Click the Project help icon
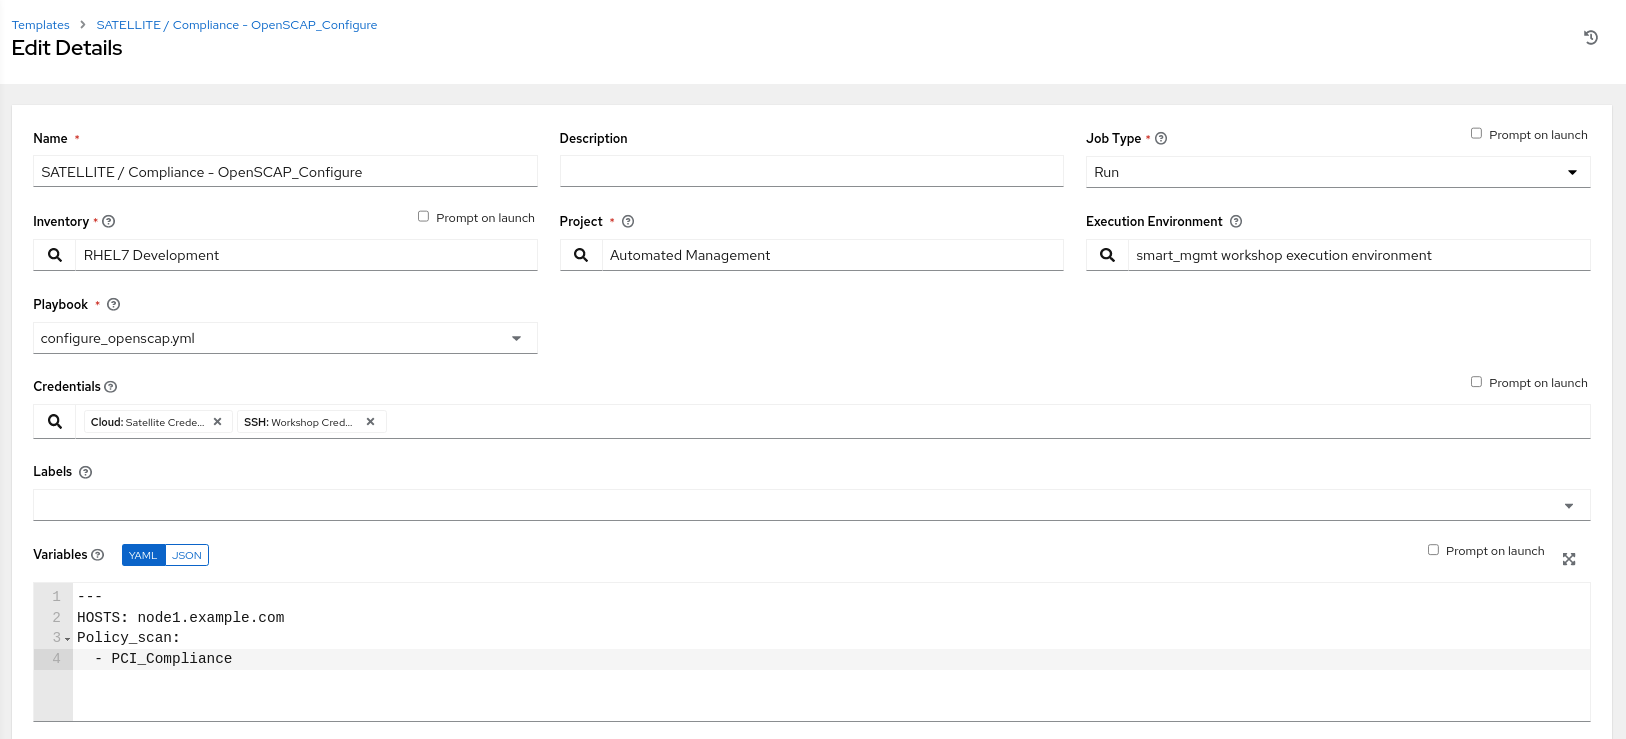The height and width of the screenshot is (739, 1626). tap(628, 222)
